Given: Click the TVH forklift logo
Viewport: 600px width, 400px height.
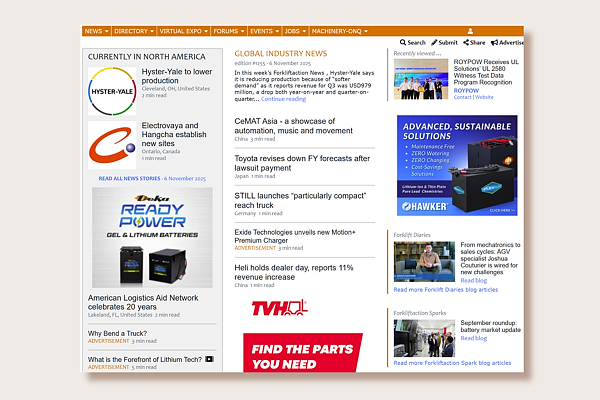Looking at the screenshot, I should point(279,309).
